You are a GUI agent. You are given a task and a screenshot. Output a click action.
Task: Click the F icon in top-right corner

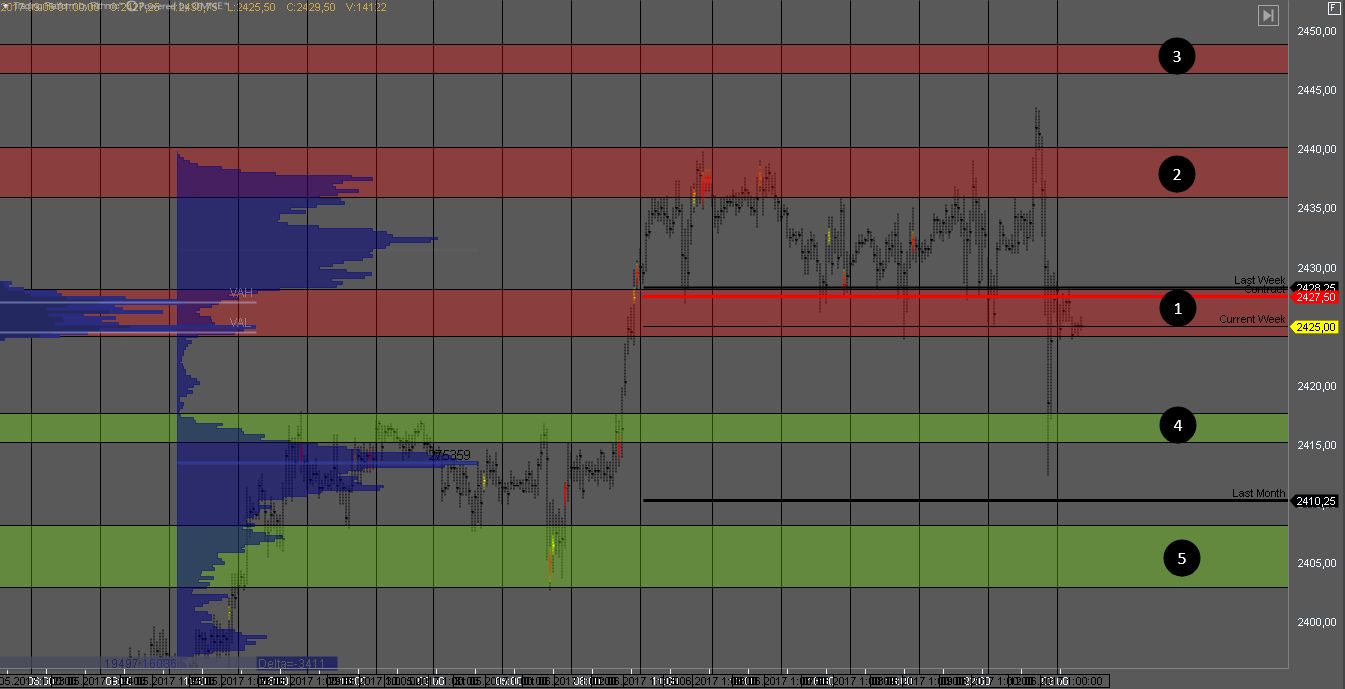click(x=1334, y=7)
